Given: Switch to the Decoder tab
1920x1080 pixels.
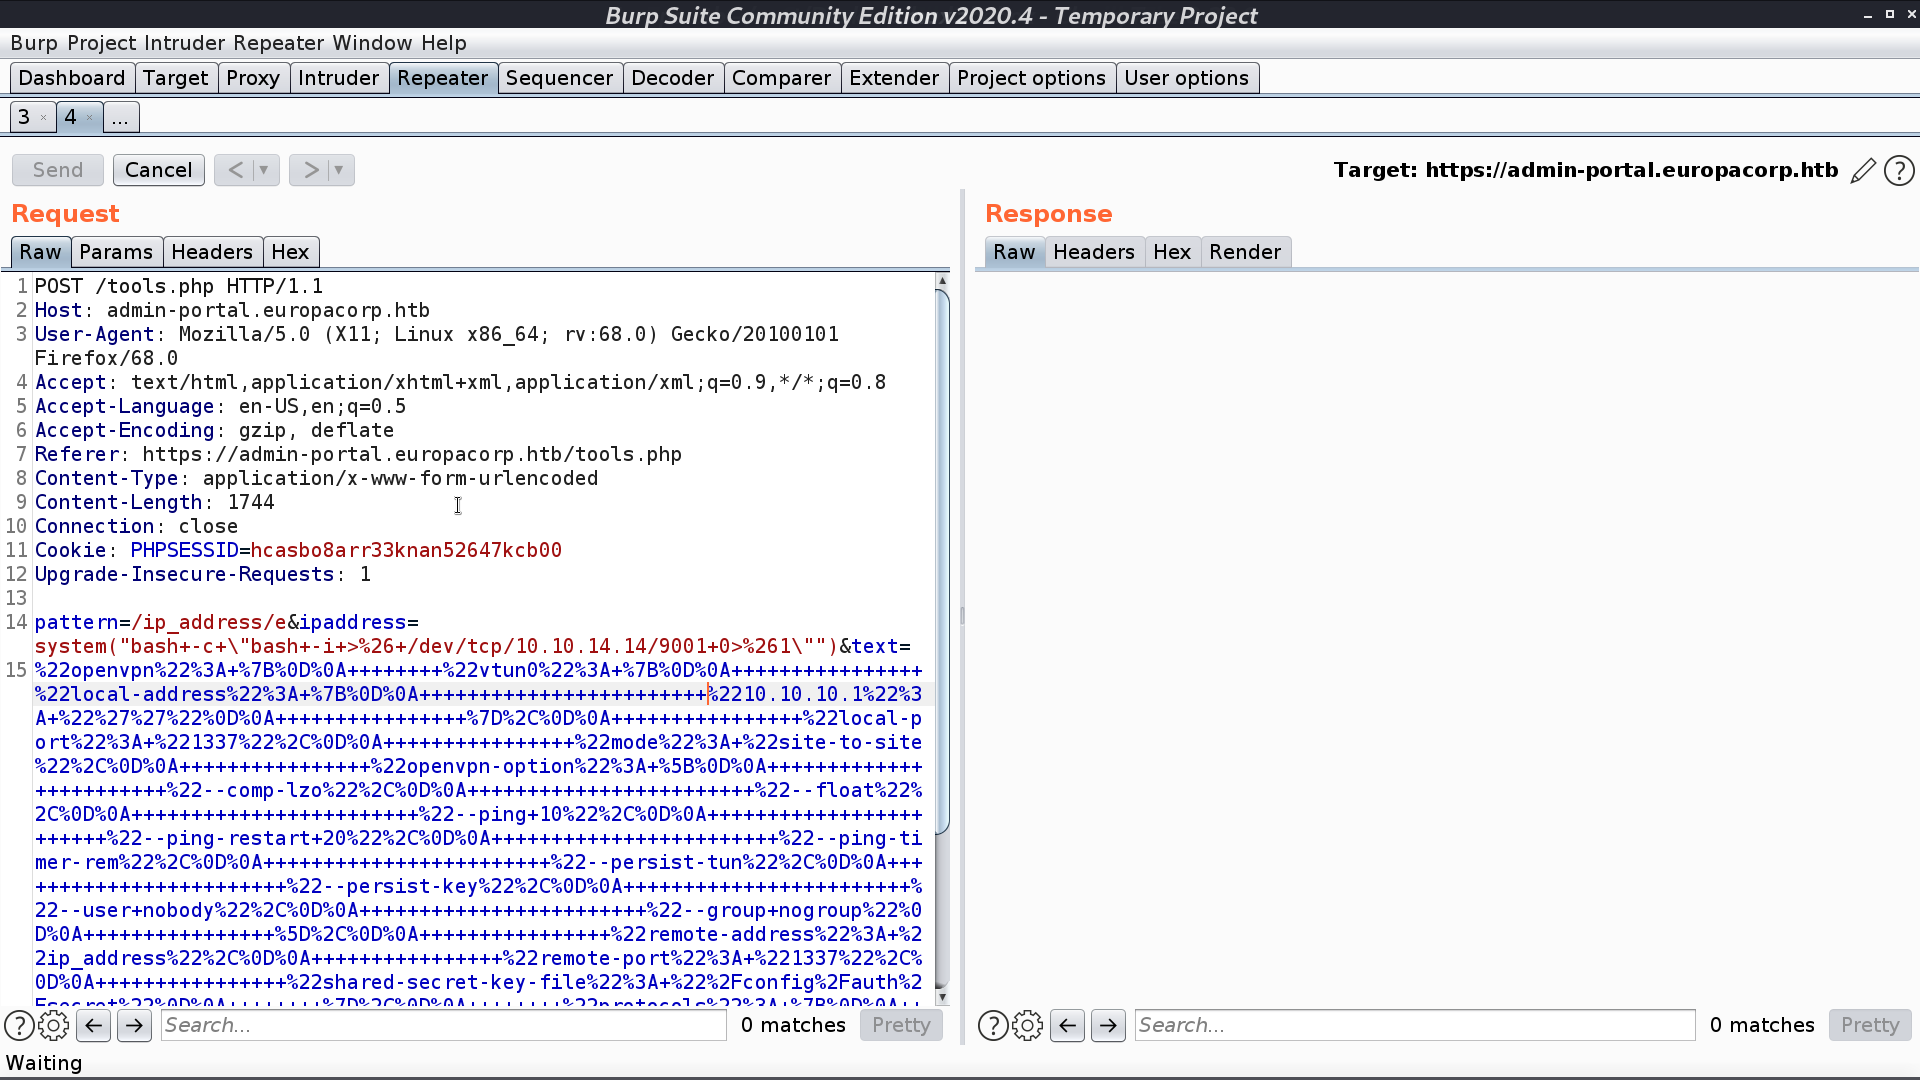Looking at the screenshot, I should pyautogui.click(x=673, y=78).
